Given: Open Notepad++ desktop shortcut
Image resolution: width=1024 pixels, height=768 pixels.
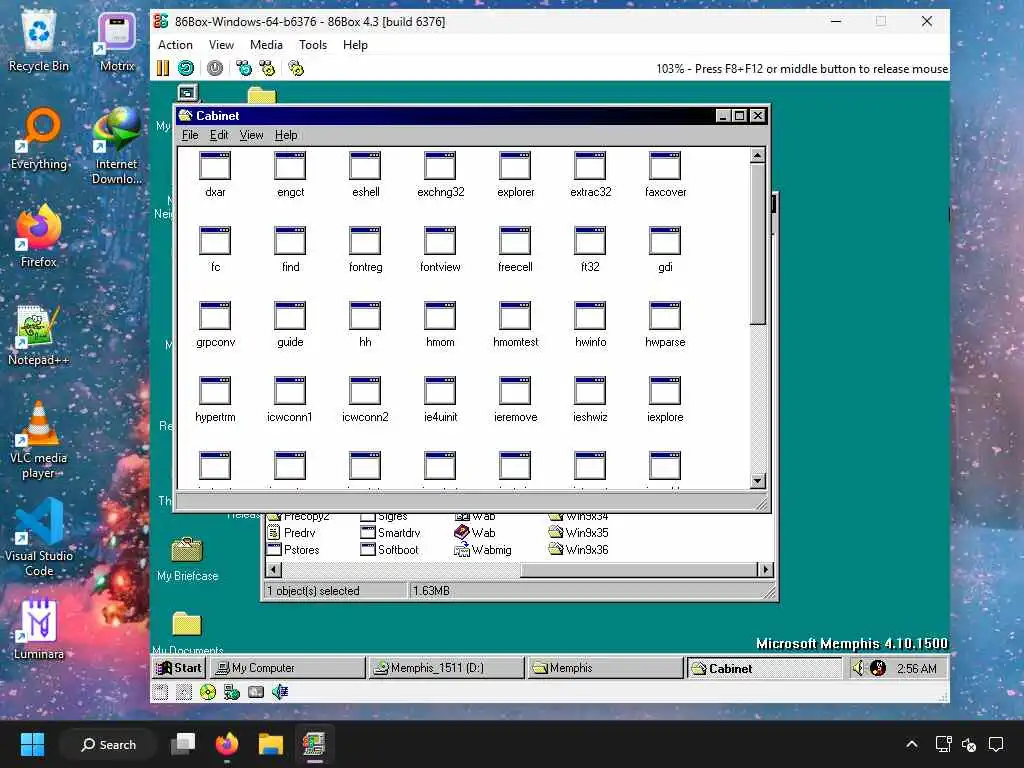Looking at the screenshot, I should coord(39,335).
